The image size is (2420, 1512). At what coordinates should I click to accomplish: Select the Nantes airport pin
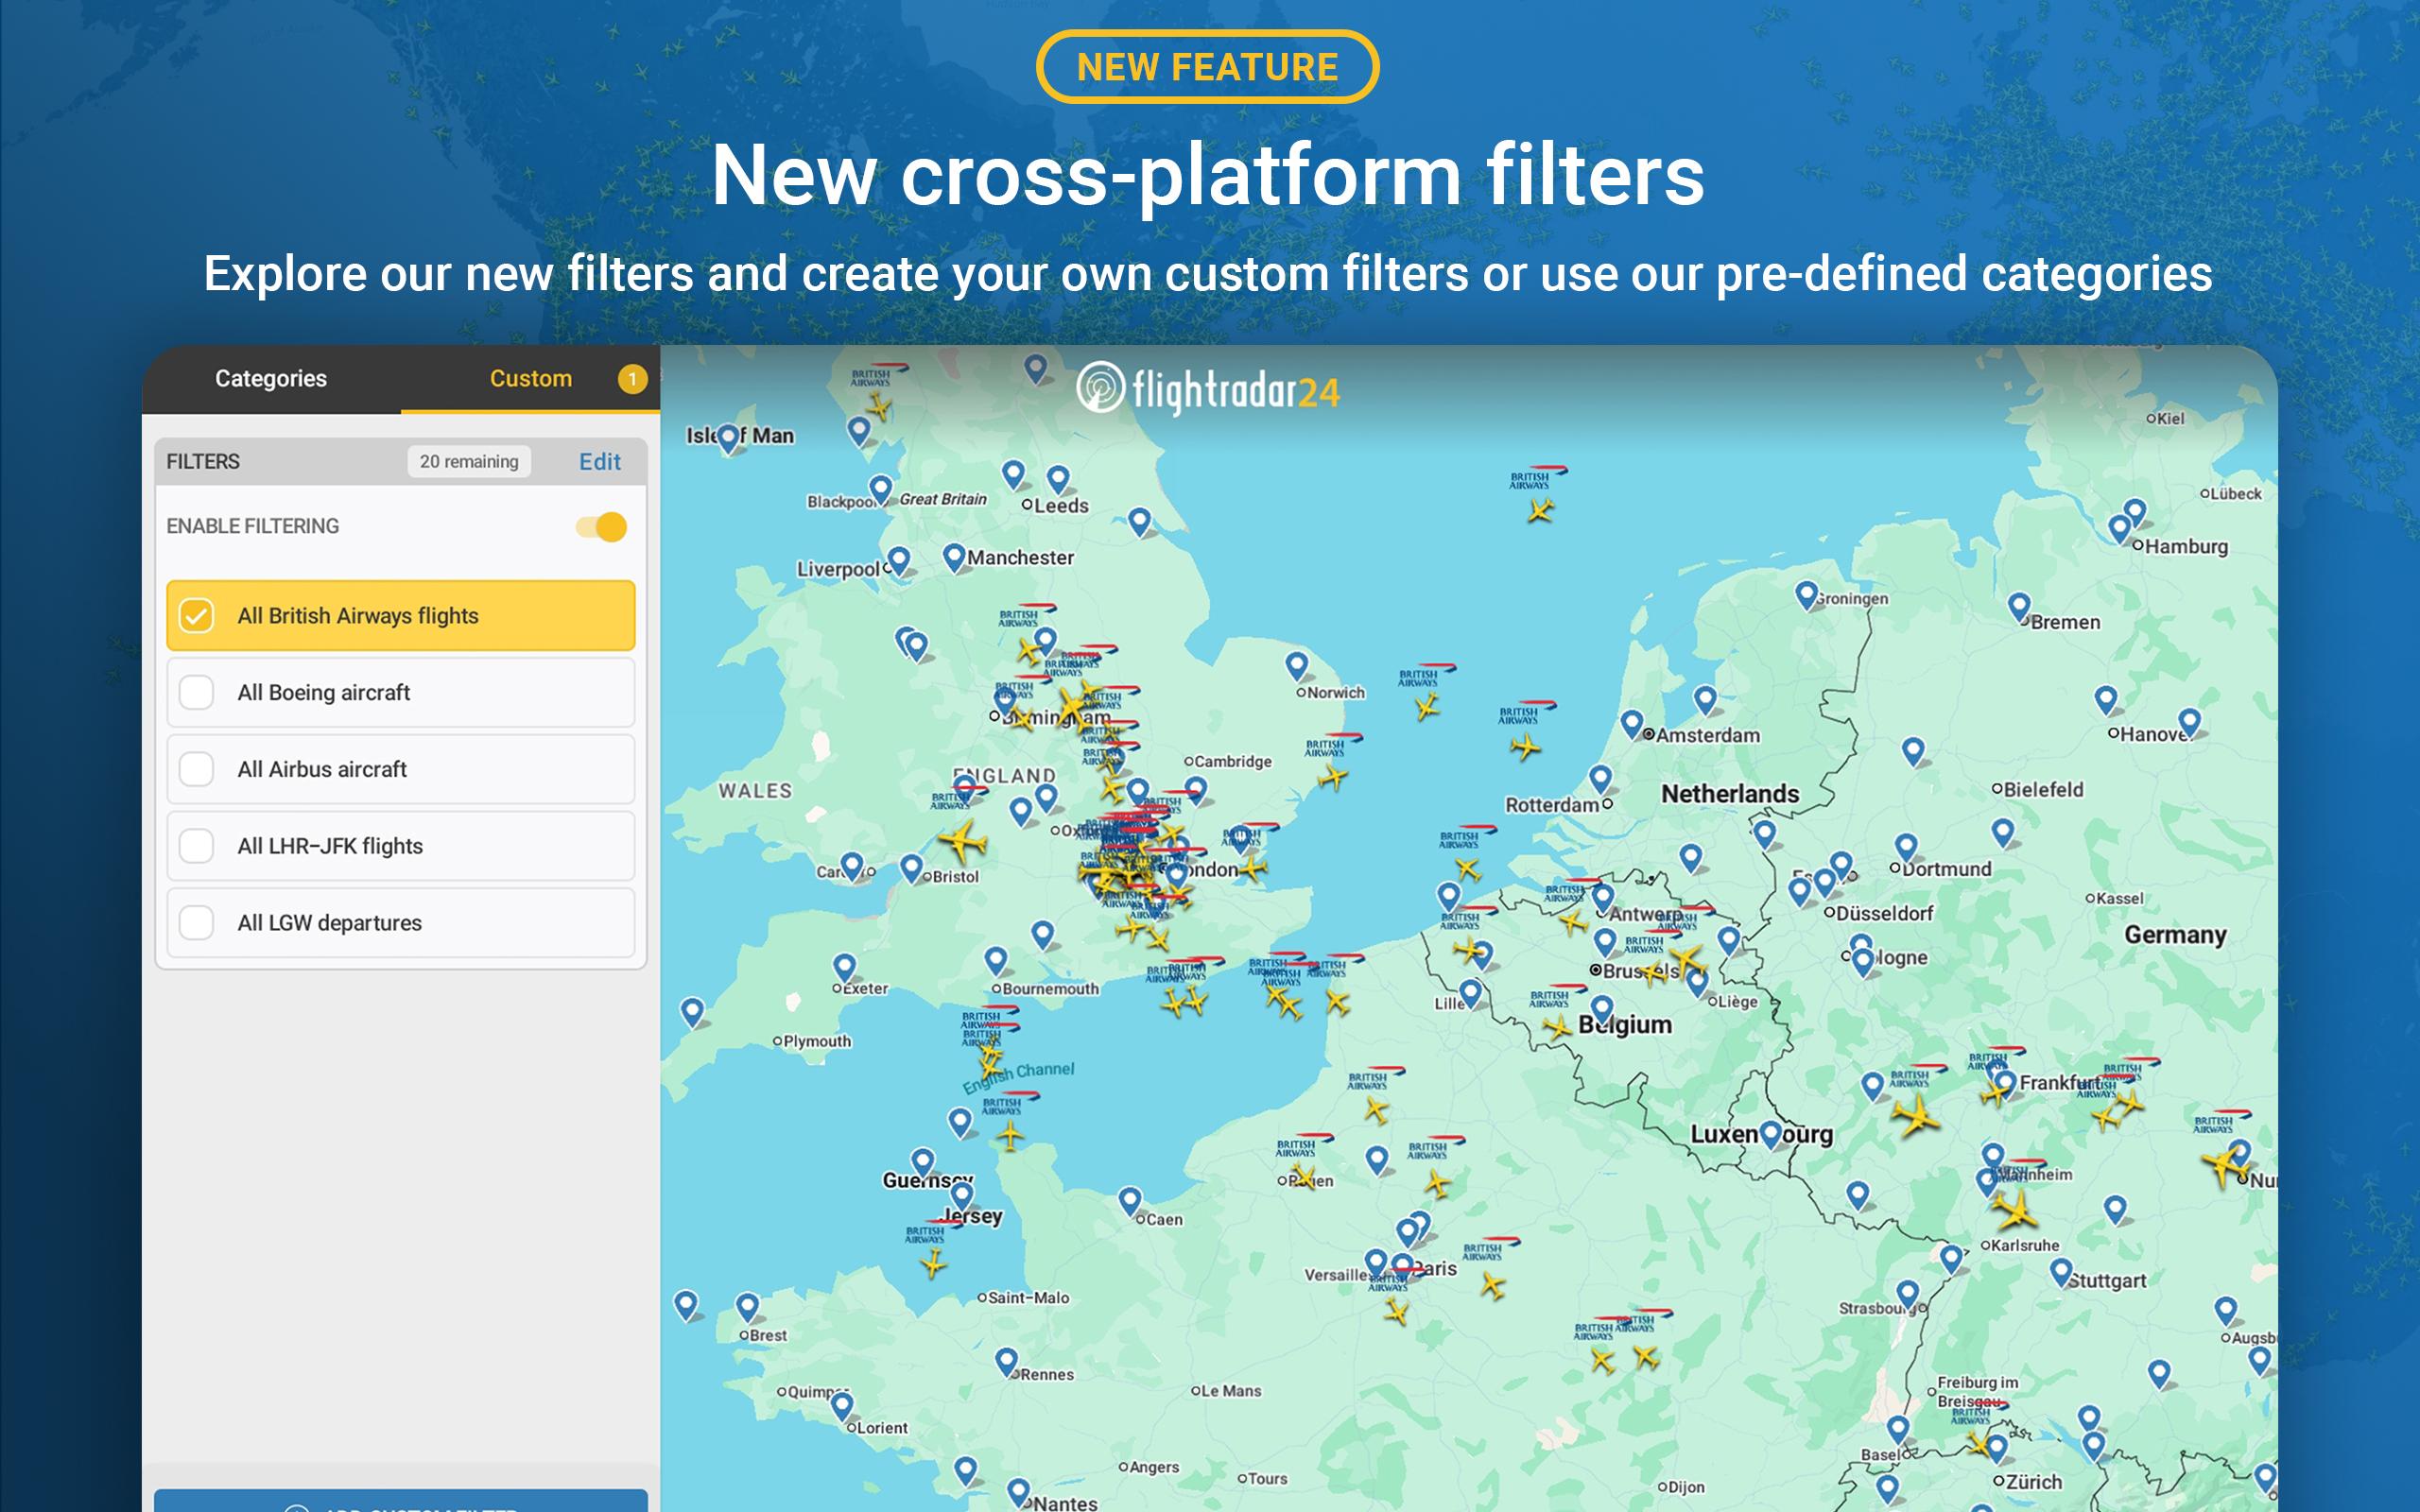tap(1019, 1492)
